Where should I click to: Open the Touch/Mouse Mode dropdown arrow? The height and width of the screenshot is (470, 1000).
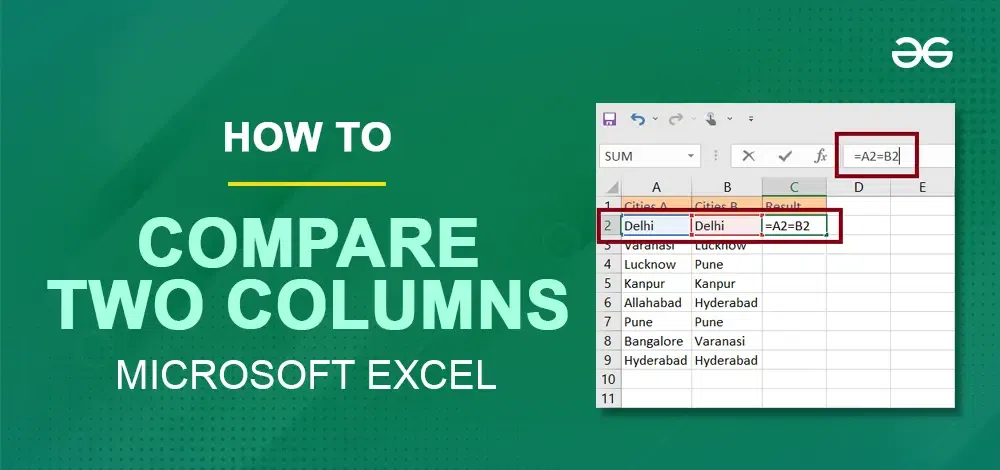click(x=730, y=119)
